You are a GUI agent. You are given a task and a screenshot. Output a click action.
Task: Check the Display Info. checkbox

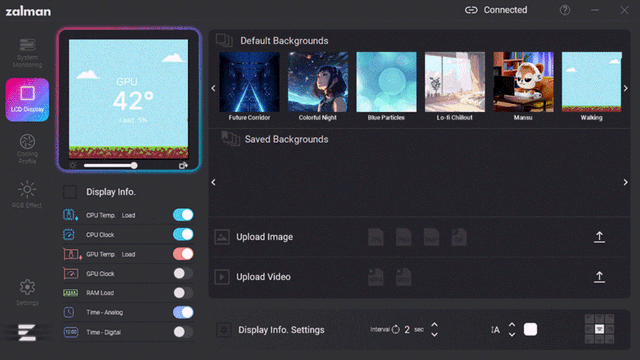tap(70, 192)
